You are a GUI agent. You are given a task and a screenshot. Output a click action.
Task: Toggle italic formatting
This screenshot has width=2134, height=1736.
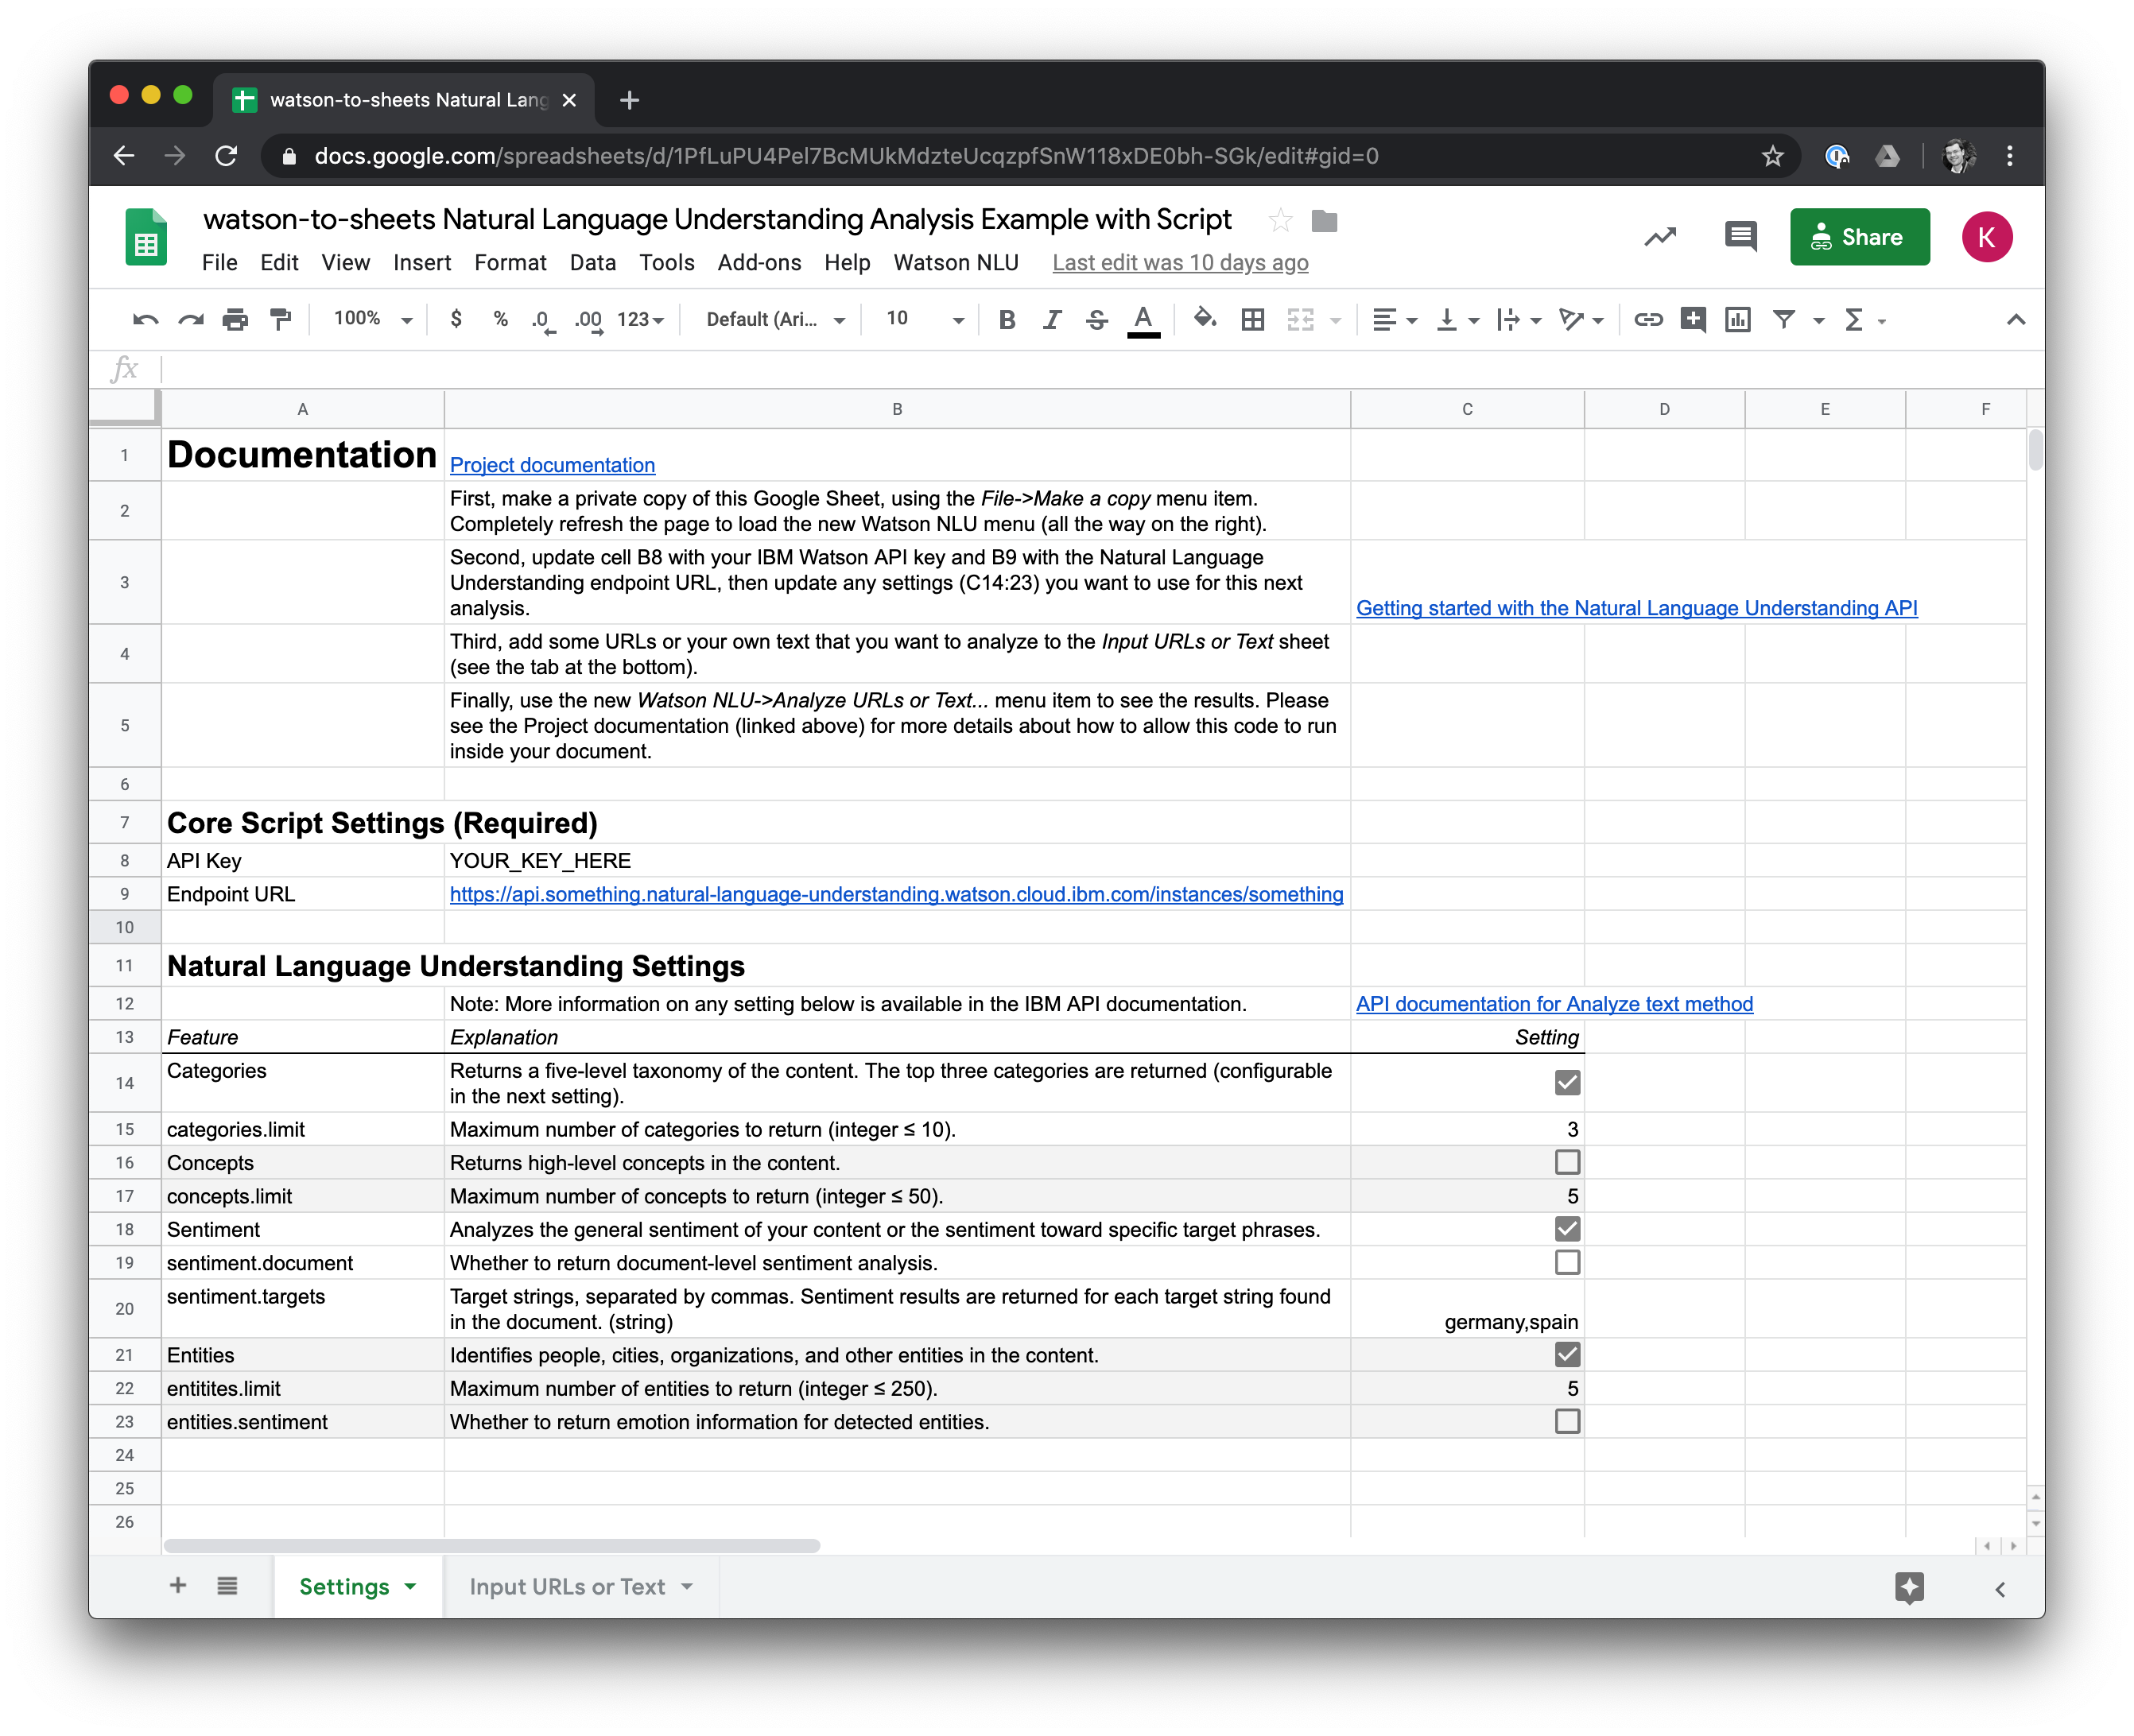[1051, 320]
